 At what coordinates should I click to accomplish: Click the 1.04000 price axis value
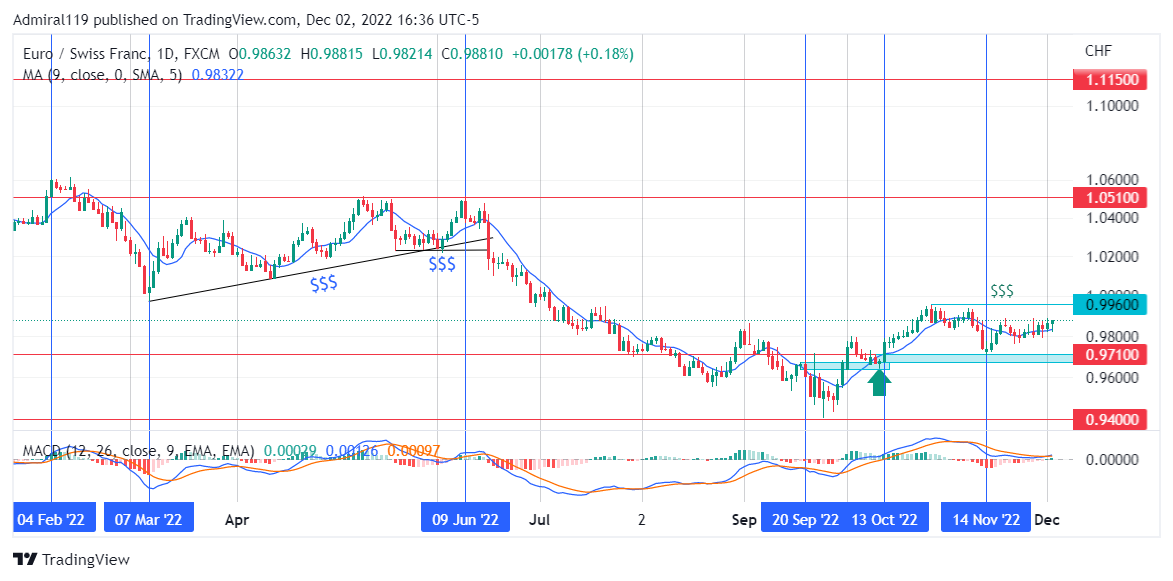tap(1112, 218)
